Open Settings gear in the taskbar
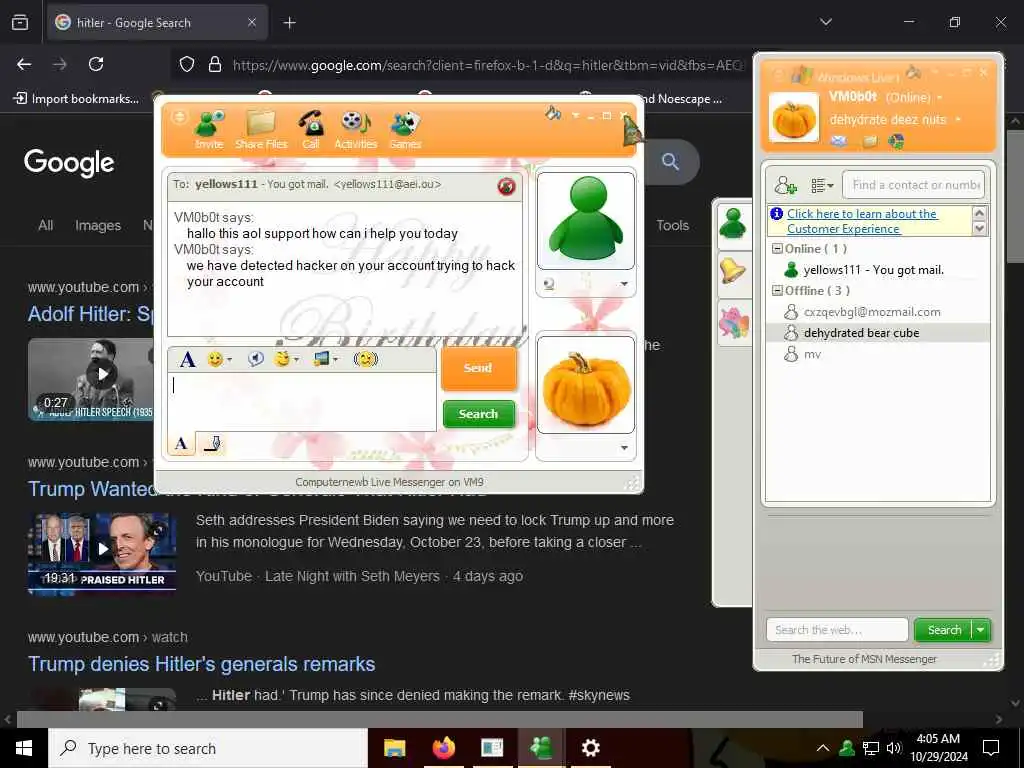 pyautogui.click(x=590, y=748)
